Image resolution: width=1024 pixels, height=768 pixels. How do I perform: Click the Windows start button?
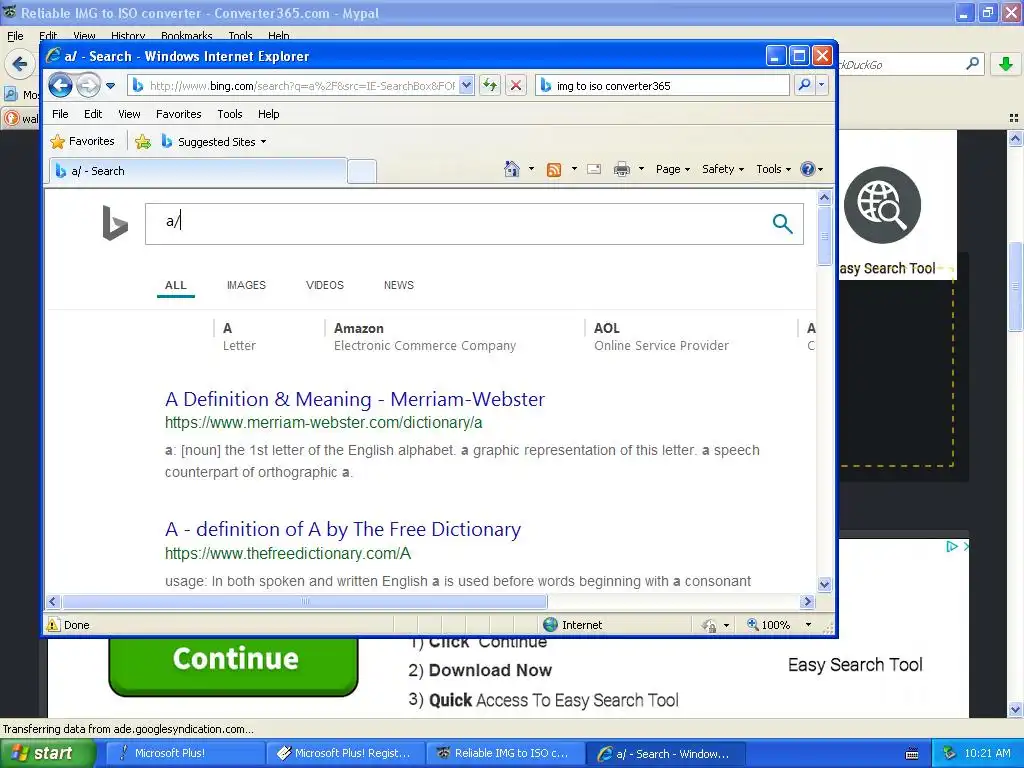(47, 753)
